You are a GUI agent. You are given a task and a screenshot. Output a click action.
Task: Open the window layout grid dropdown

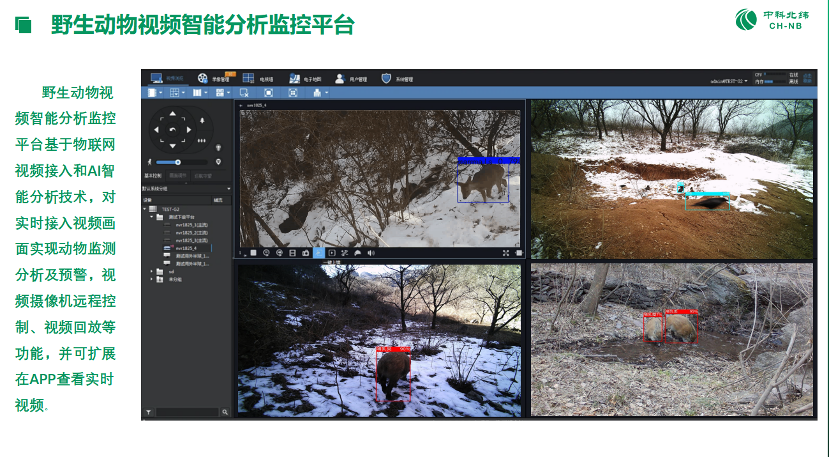pyautogui.click(x=176, y=93)
